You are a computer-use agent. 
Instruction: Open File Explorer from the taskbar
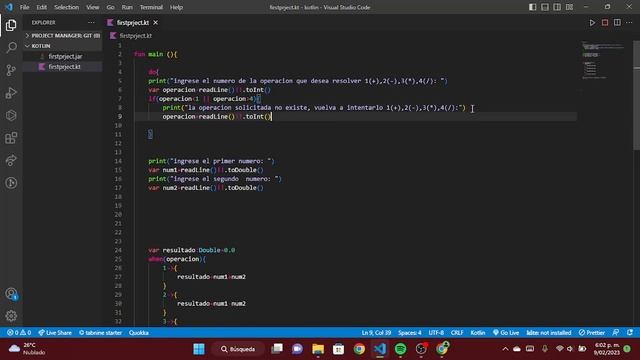click(x=318, y=349)
